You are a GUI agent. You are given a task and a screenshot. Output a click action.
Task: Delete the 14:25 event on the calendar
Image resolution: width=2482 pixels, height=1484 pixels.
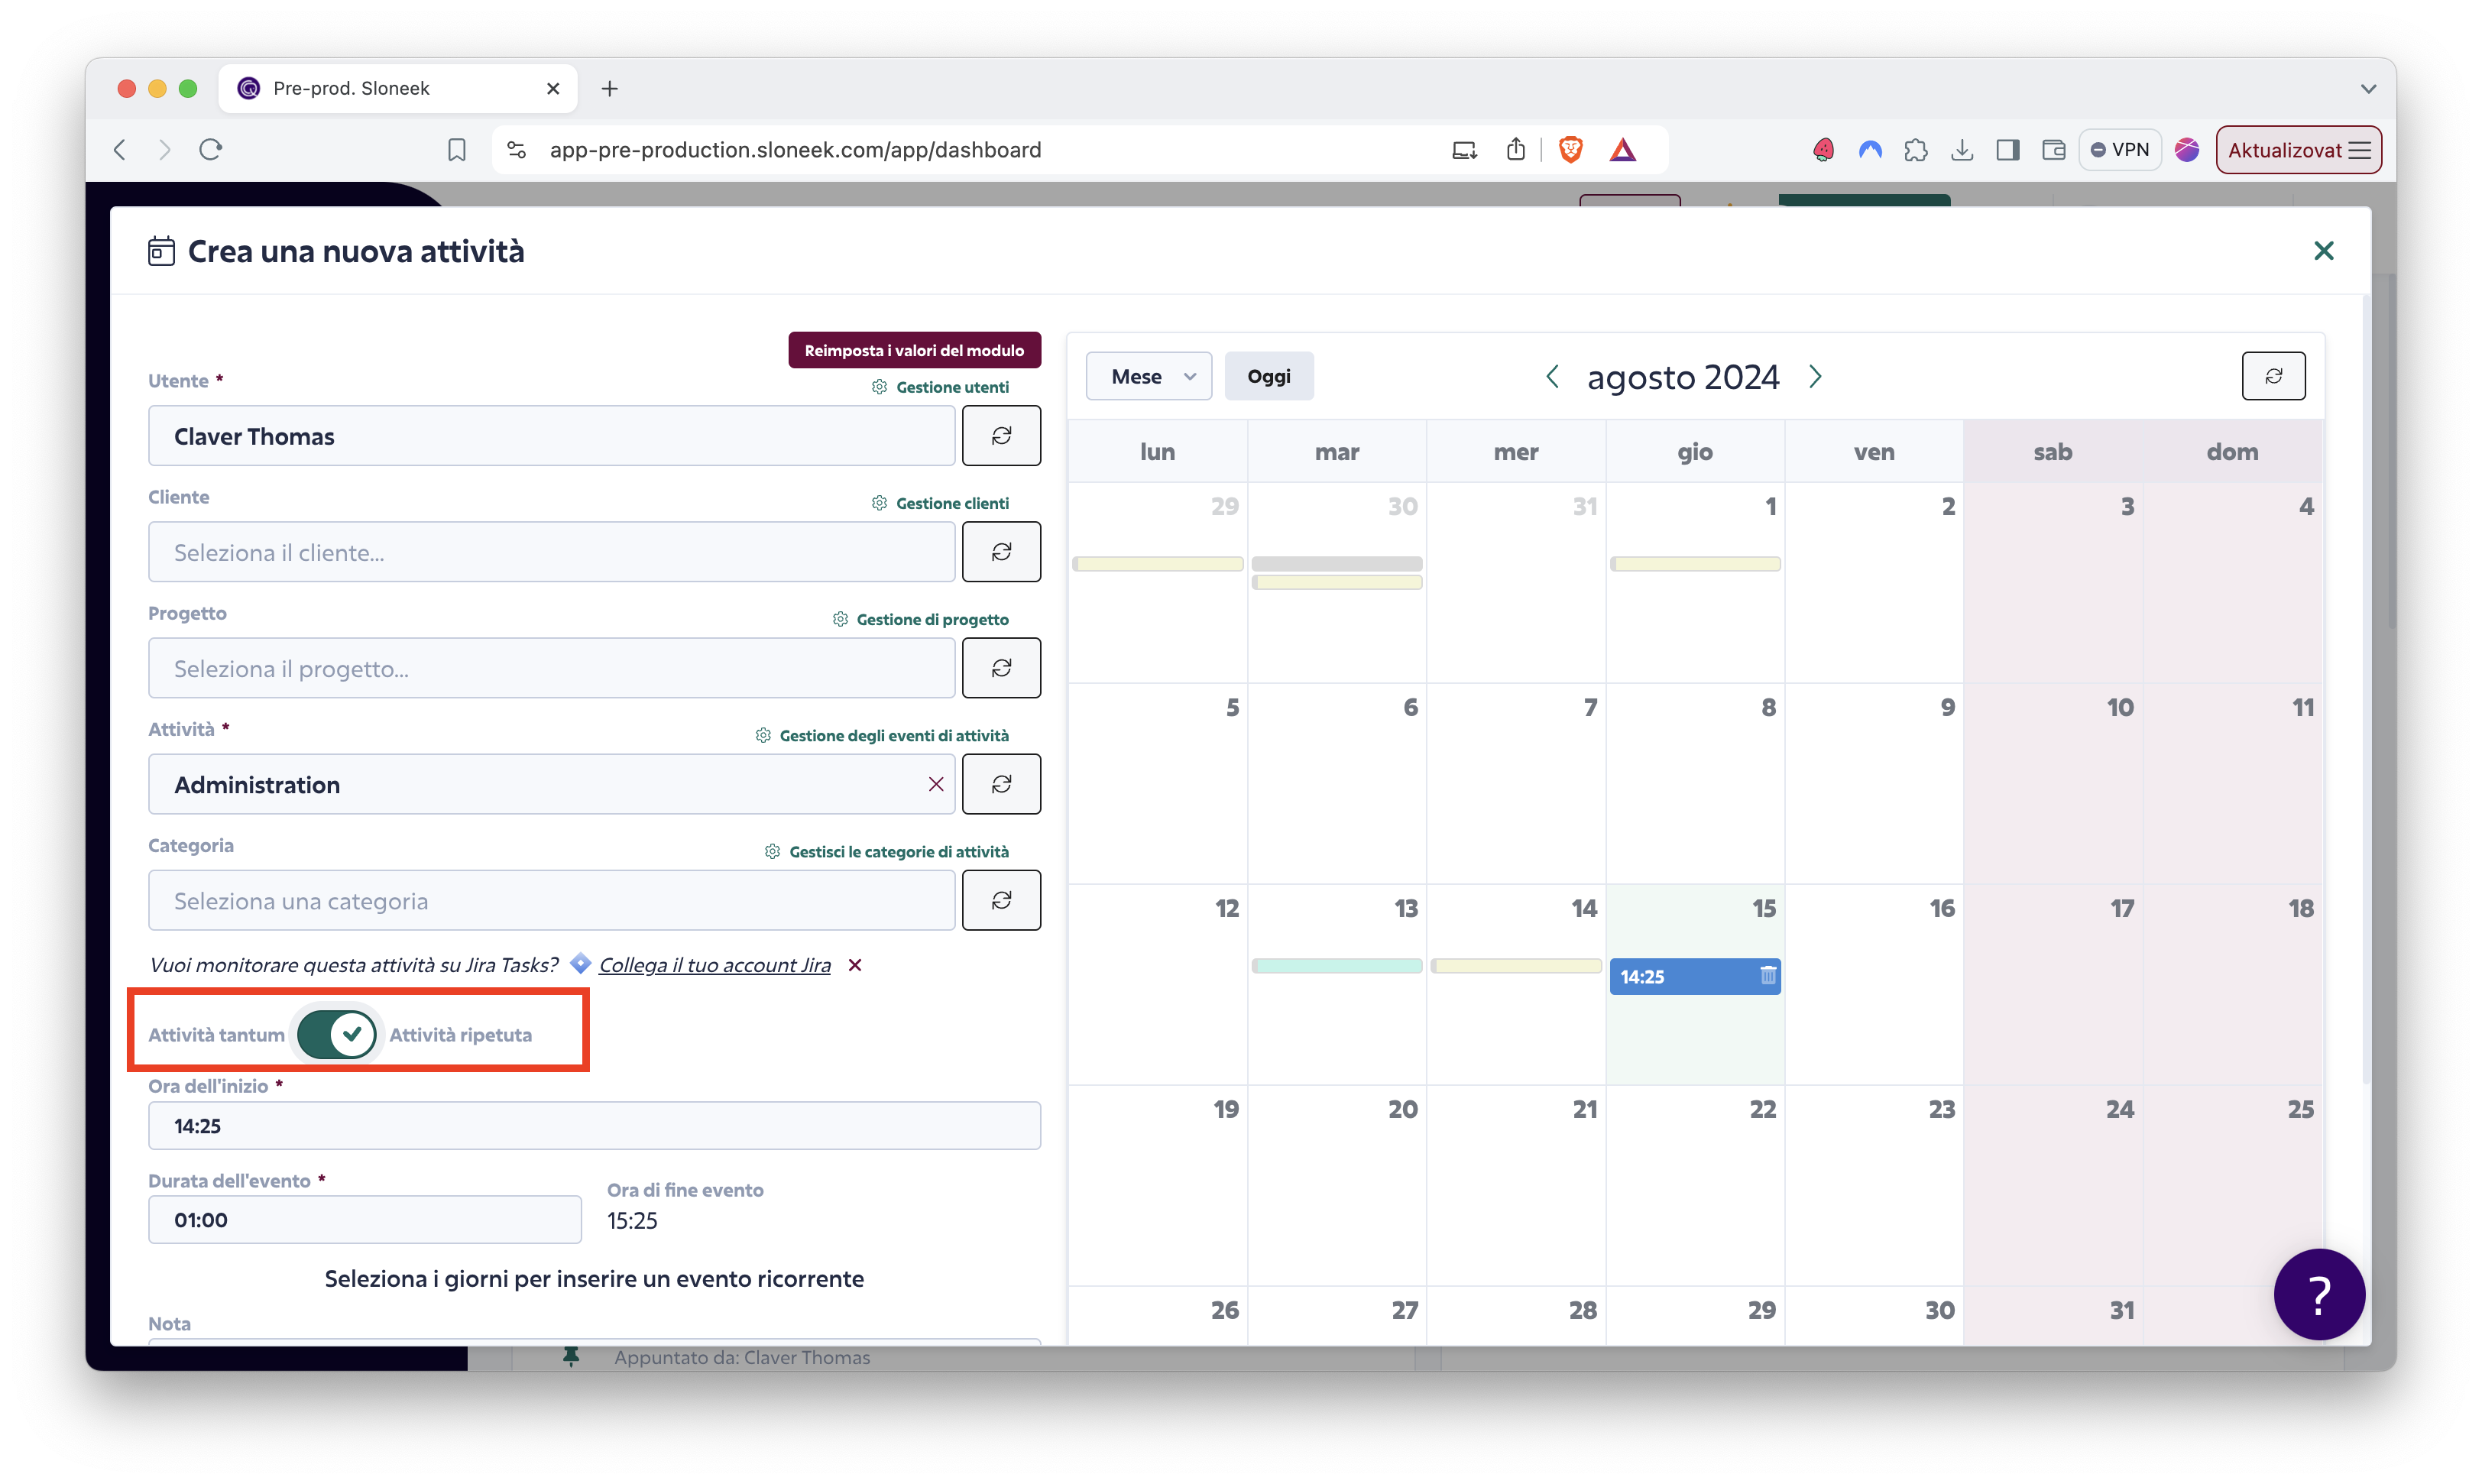click(1767, 976)
